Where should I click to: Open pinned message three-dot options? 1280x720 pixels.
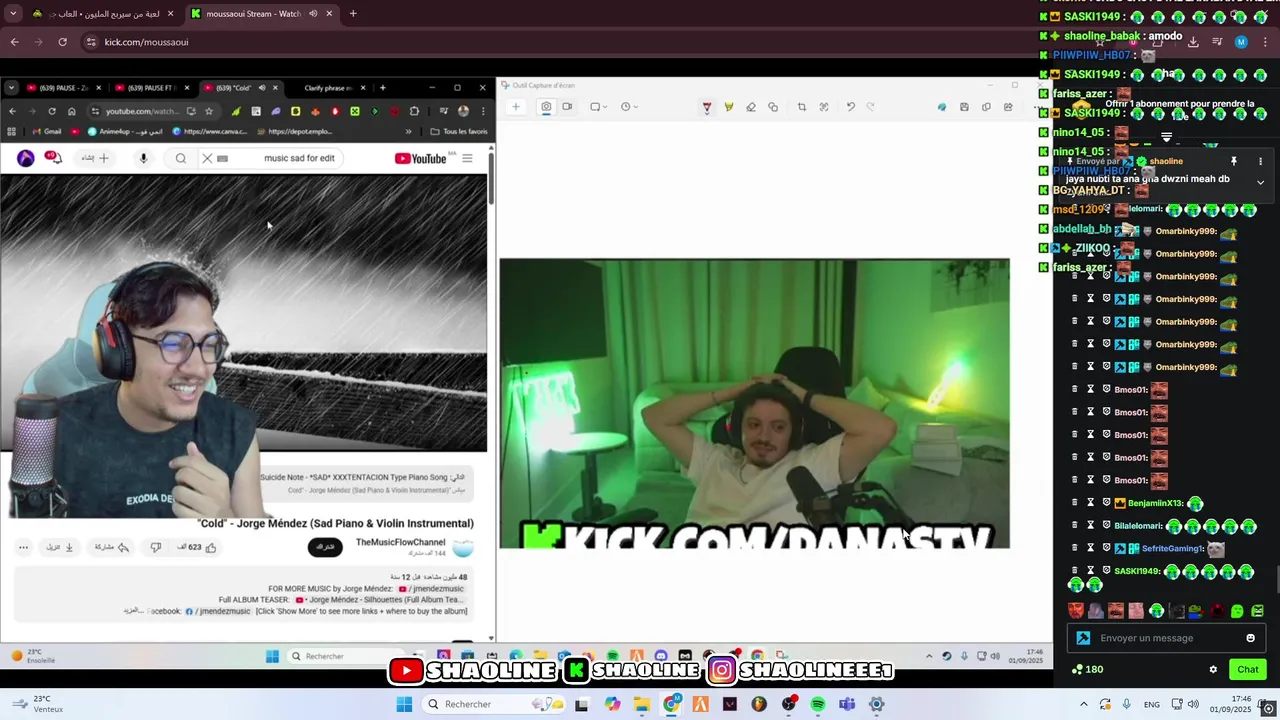tap(1260, 161)
